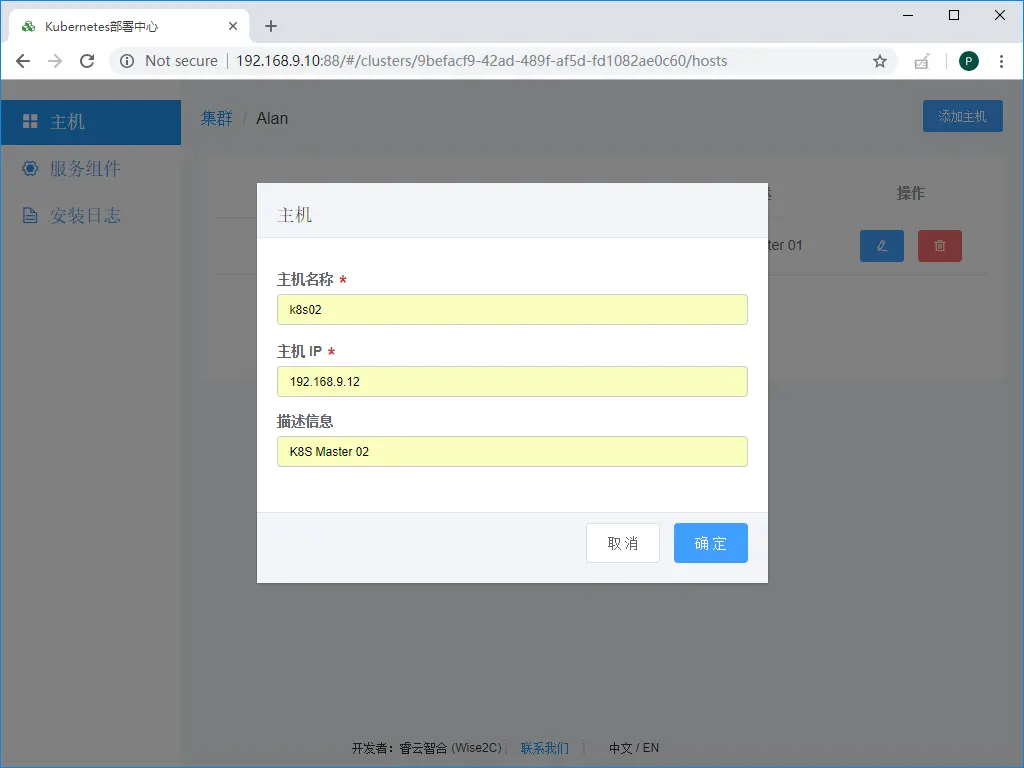Image resolution: width=1024 pixels, height=768 pixels.
Task: Focus the 主机 IP field with 192.168.9.12
Action: pyautogui.click(x=512, y=381)
